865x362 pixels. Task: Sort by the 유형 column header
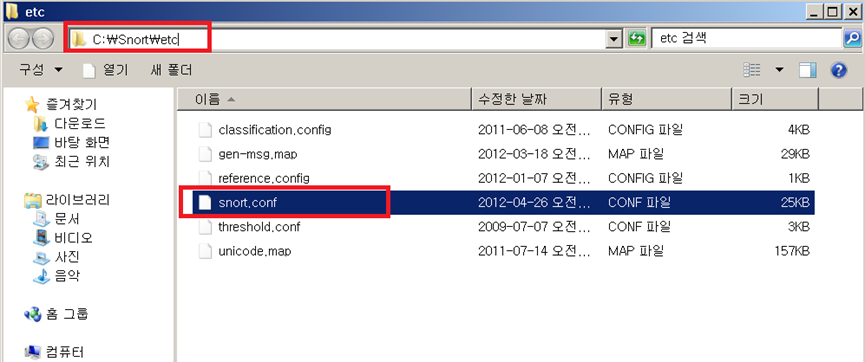666,99
